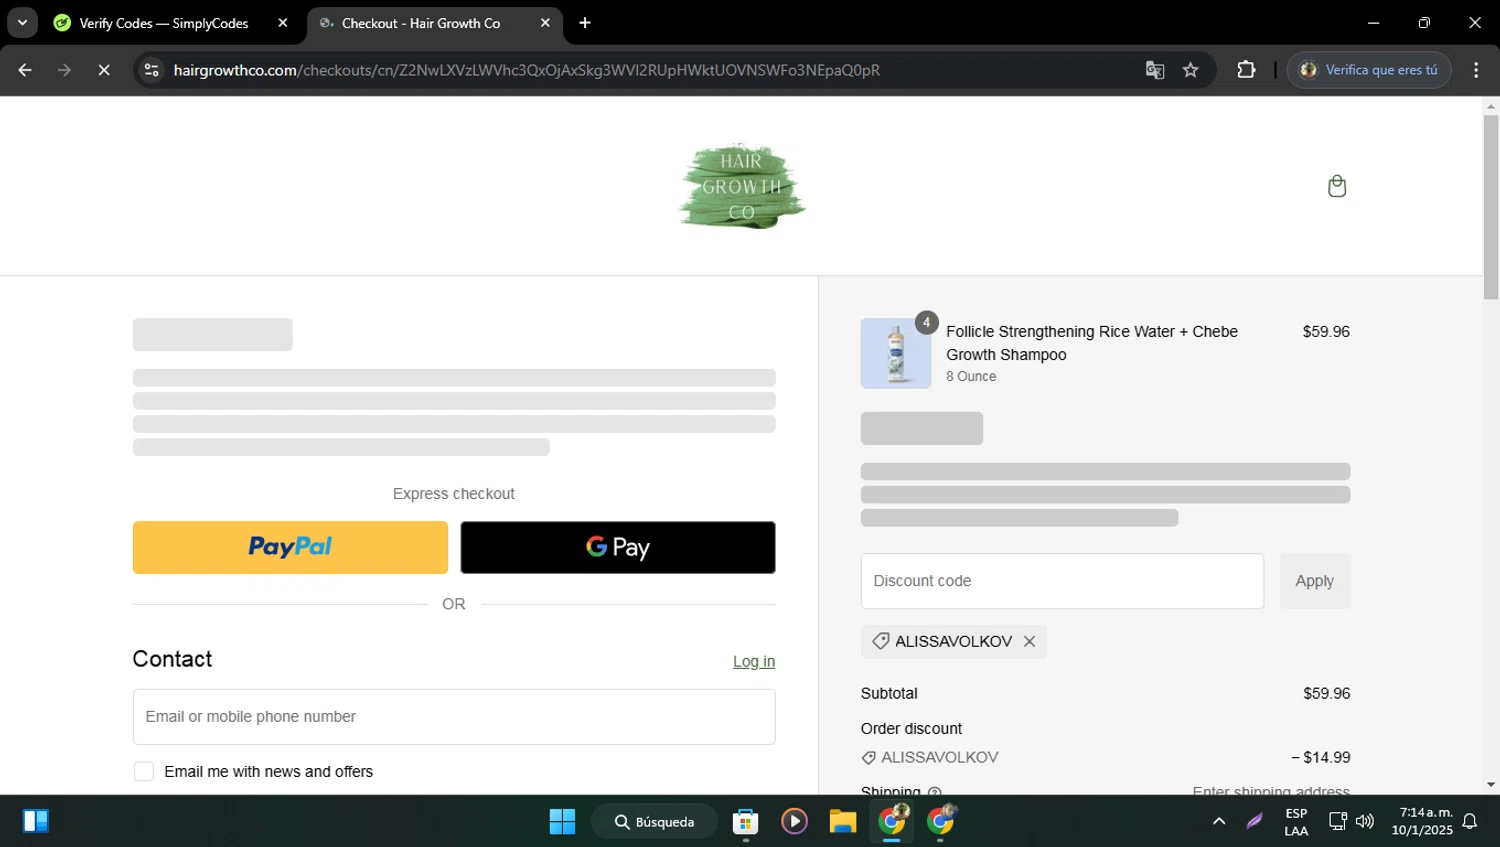Image resolution: width=1500 pixels, height=847 pixels.
Task: Show hidden system tray icons
Action: point(1219,821)
